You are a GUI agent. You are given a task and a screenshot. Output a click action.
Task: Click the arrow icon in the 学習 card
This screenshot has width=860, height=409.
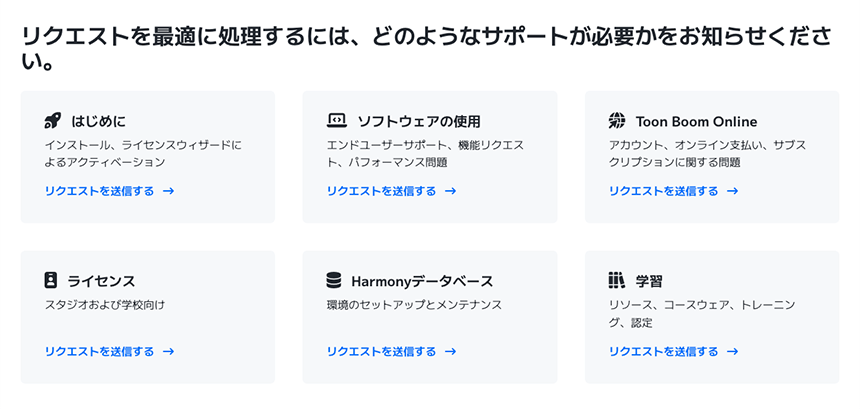(733, 351)
